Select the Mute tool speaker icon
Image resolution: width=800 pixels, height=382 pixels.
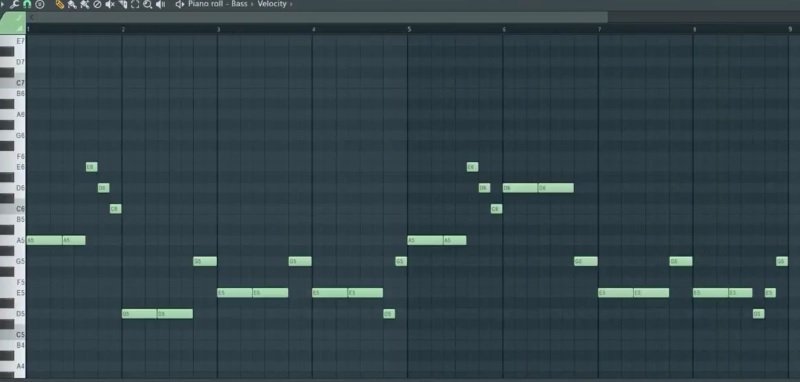pos(110,5)
